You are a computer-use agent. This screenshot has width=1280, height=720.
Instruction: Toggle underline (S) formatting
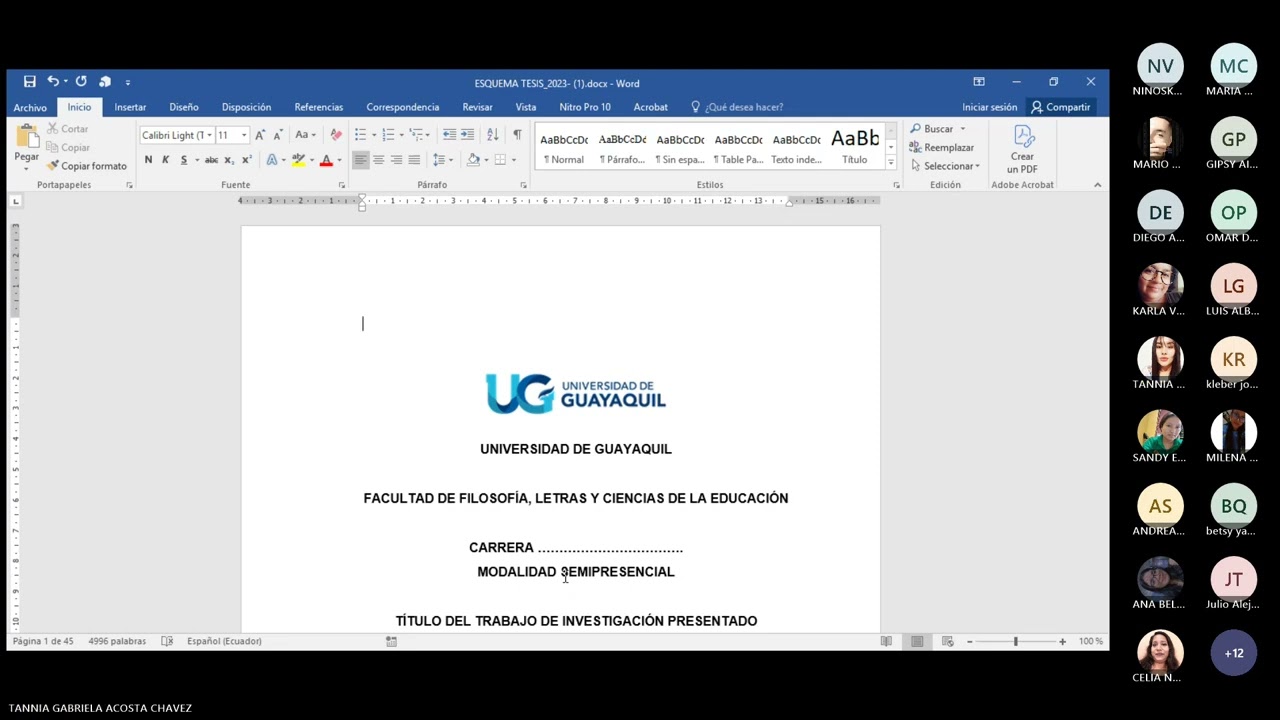pyautogui.click(x=183, y=160)
